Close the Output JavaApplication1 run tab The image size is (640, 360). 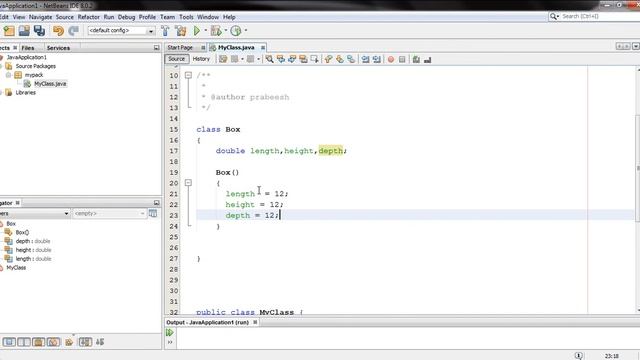(255, 322)
